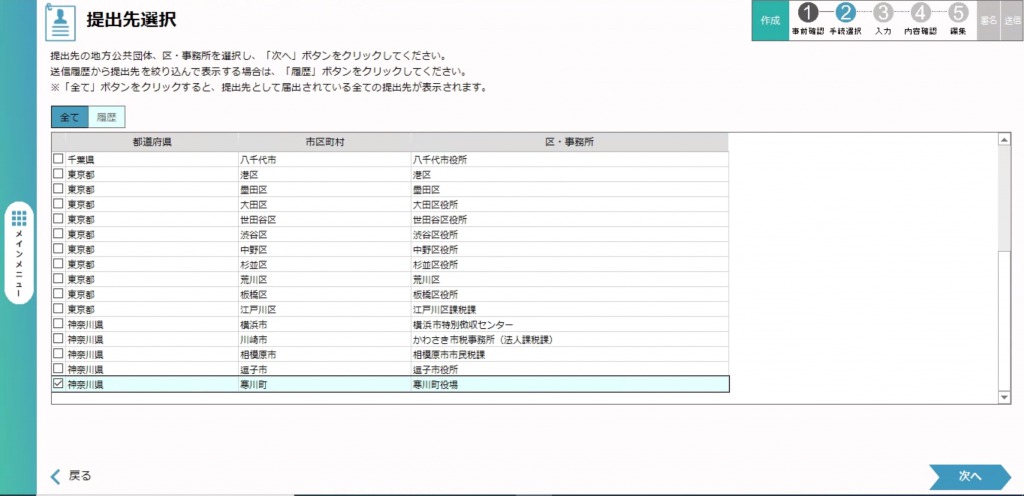This screenshot has height=496, width=1024.
Task: Click the main menu grid icon
Action: 20,220
